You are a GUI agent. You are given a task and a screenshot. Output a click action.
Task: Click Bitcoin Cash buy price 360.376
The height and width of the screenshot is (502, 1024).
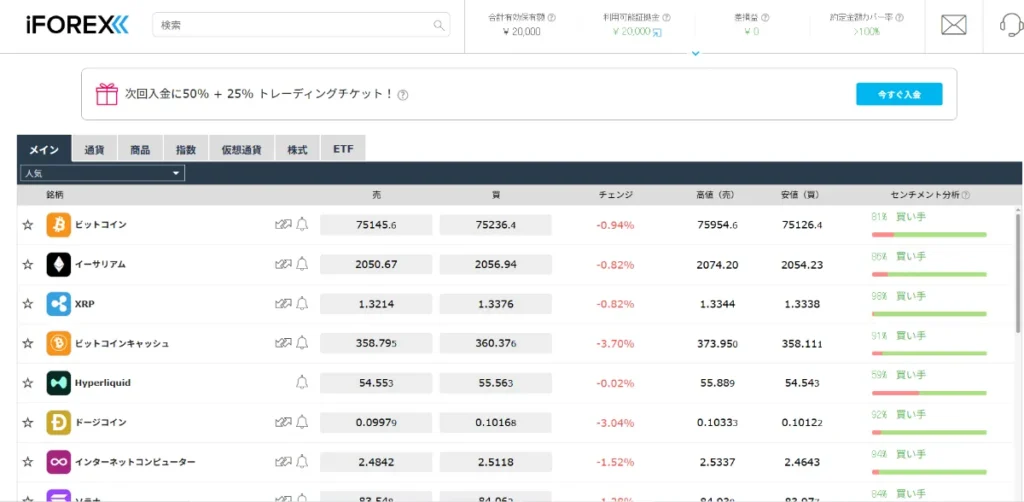coord(496,343)
